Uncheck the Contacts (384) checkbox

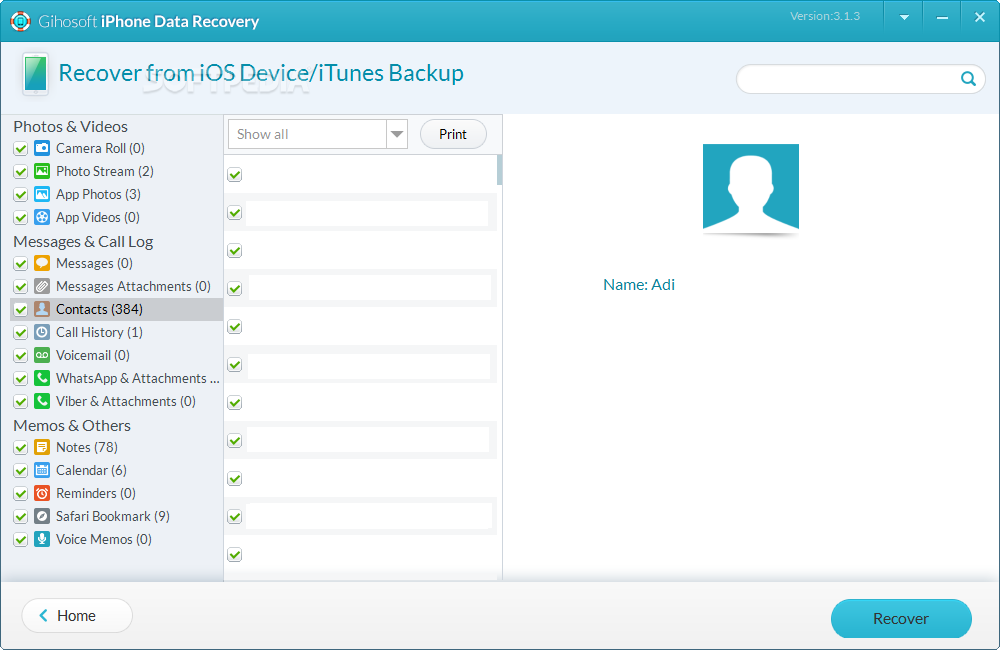pos(20,309)
